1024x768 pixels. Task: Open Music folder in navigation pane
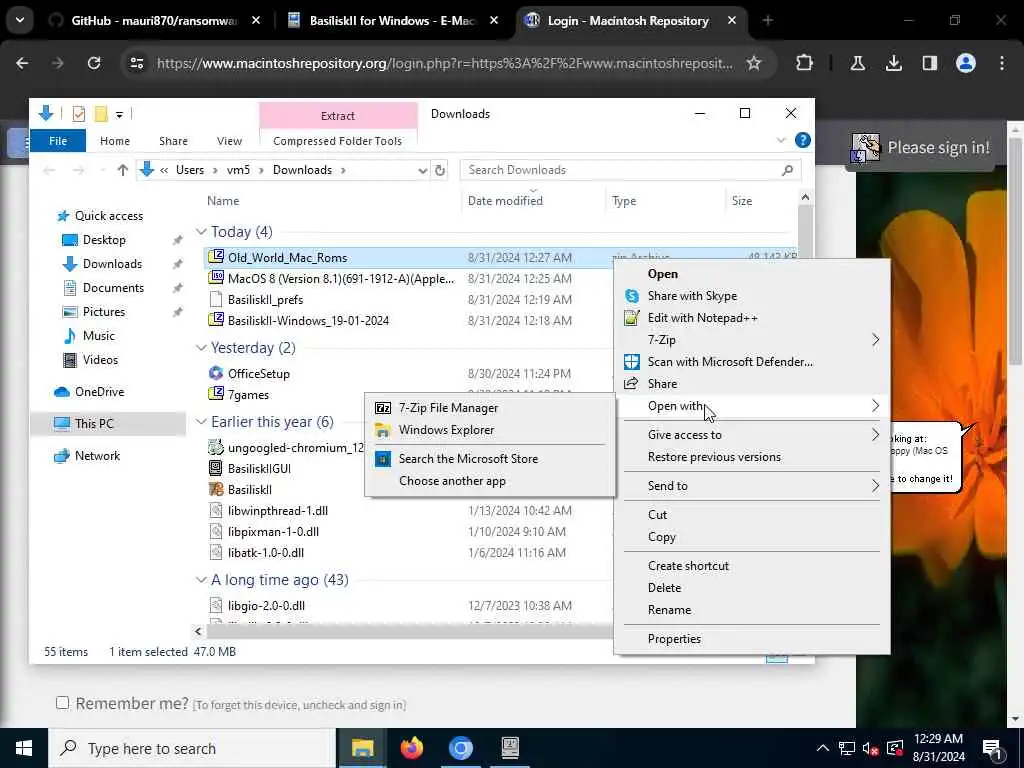pos(99,336)
